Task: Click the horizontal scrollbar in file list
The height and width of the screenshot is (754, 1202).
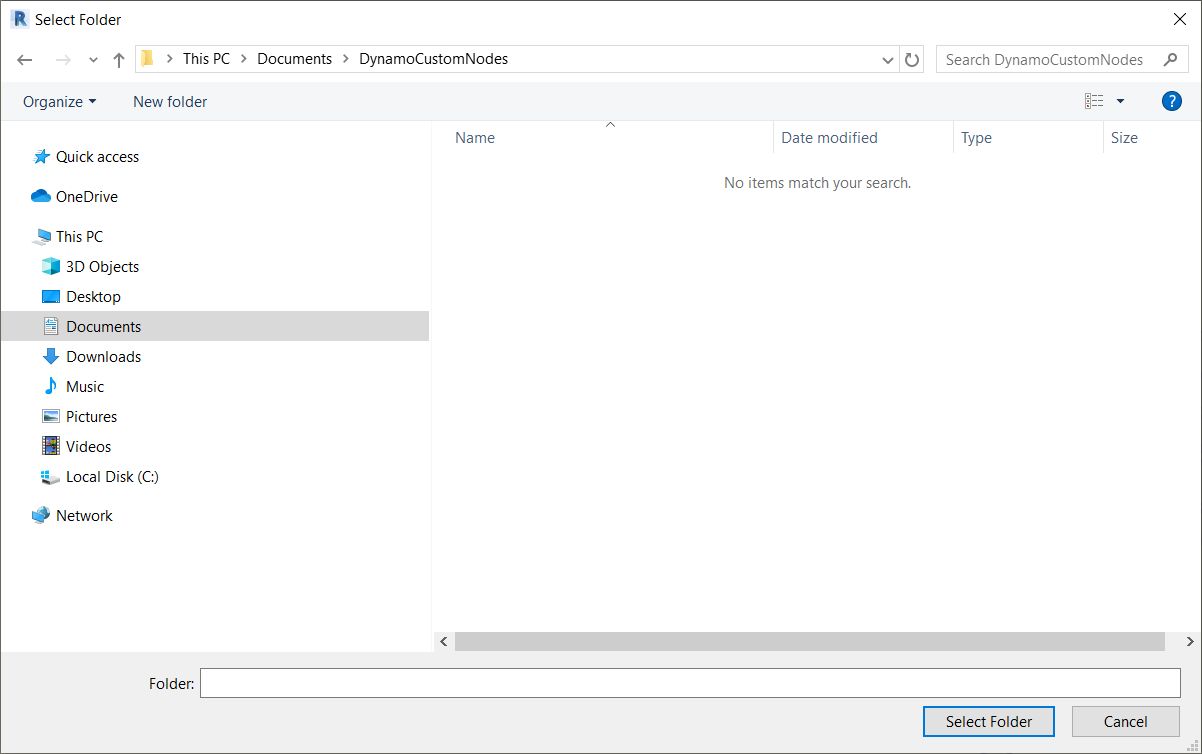Action: pyautogui.click(x=809, y=641)
